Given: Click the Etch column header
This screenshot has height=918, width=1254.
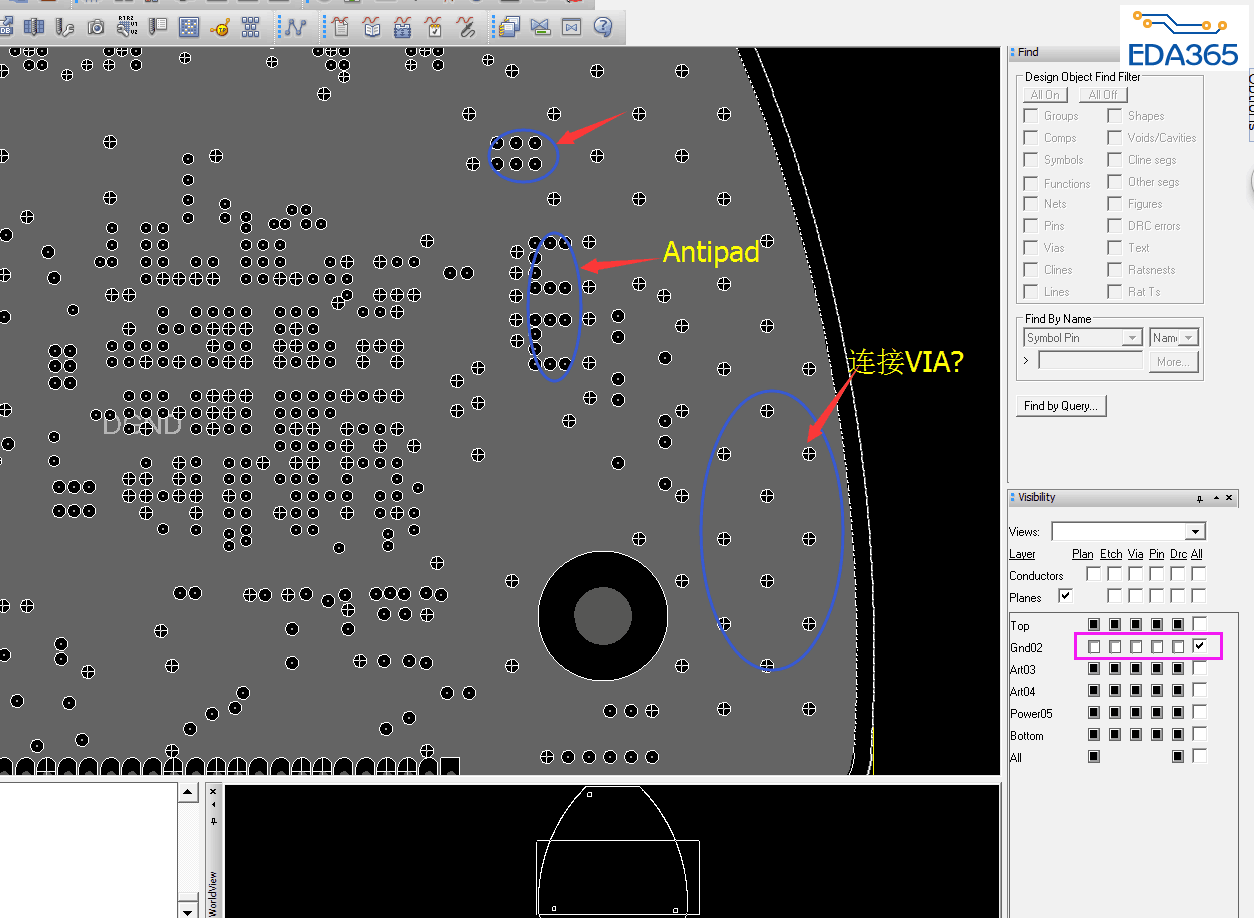Looking at the screenshot, I should (1111, 554).
